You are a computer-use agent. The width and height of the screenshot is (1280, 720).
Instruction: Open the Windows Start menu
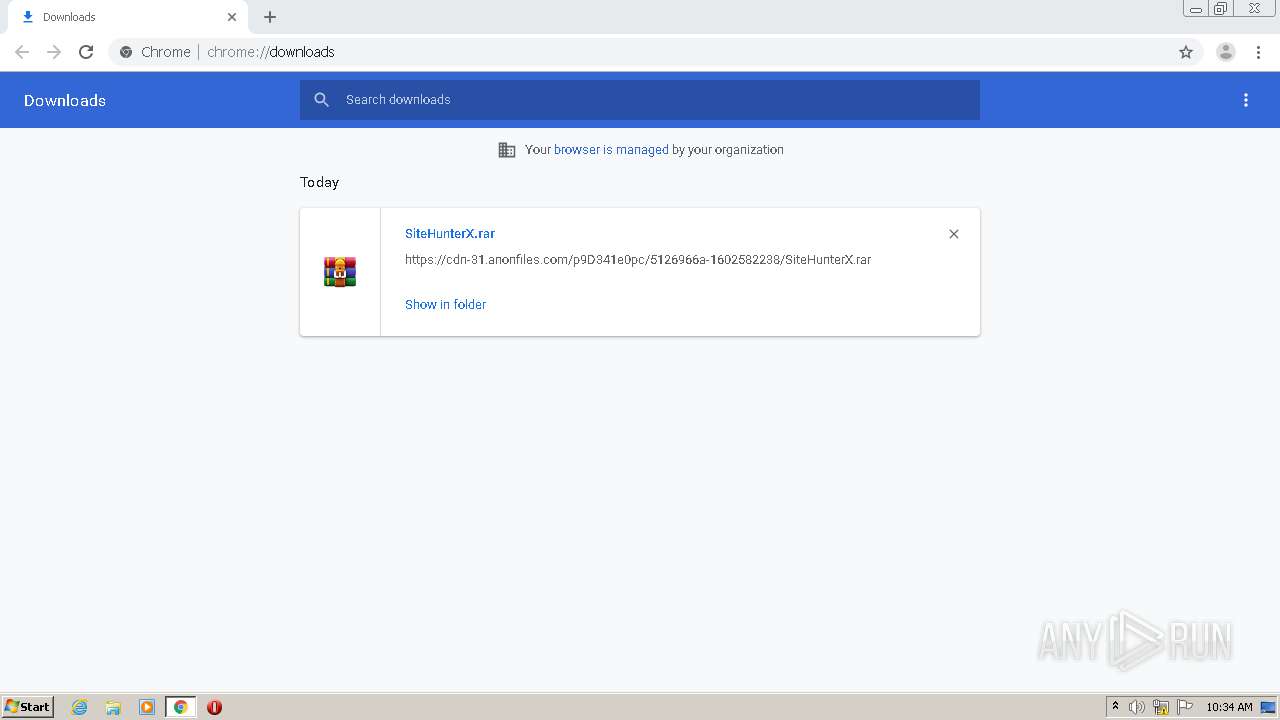pyautogui.click(x=28, y=707)
